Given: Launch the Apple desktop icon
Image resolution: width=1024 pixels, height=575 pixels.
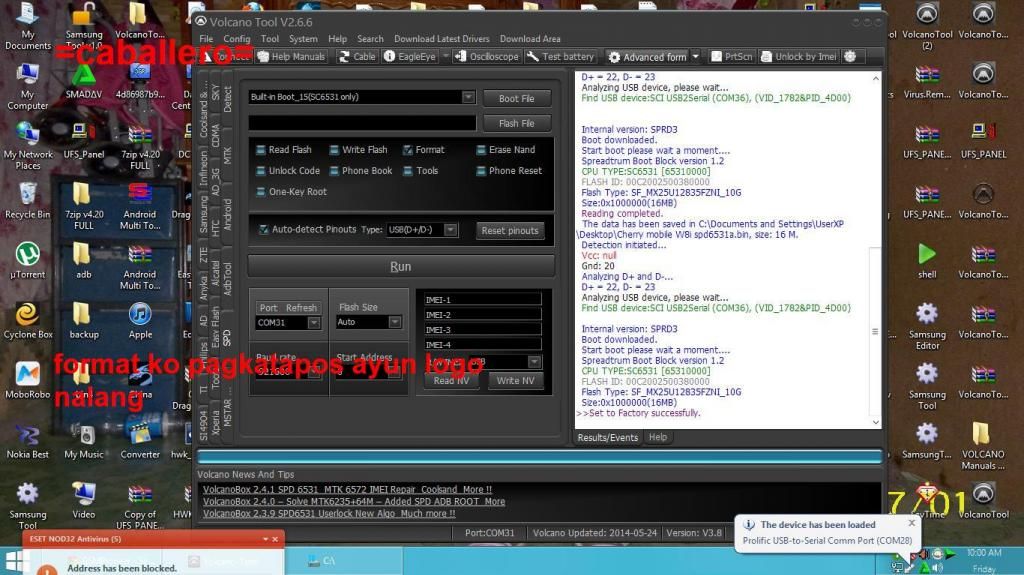Looking at the screenshot, I should (140, 321).
